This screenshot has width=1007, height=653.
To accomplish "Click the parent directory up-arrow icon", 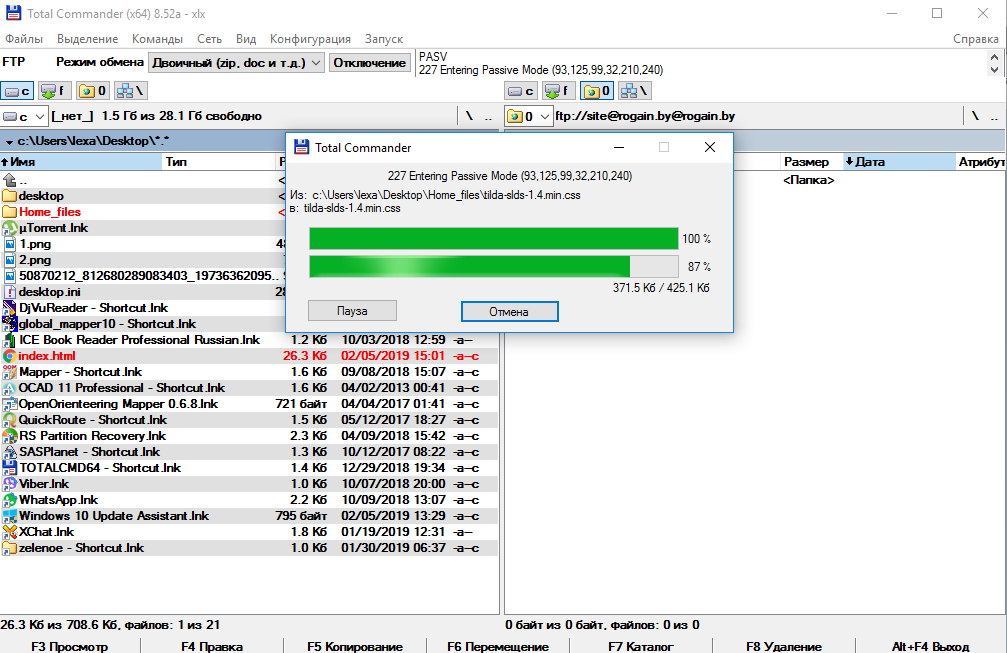I will [10, 180].
